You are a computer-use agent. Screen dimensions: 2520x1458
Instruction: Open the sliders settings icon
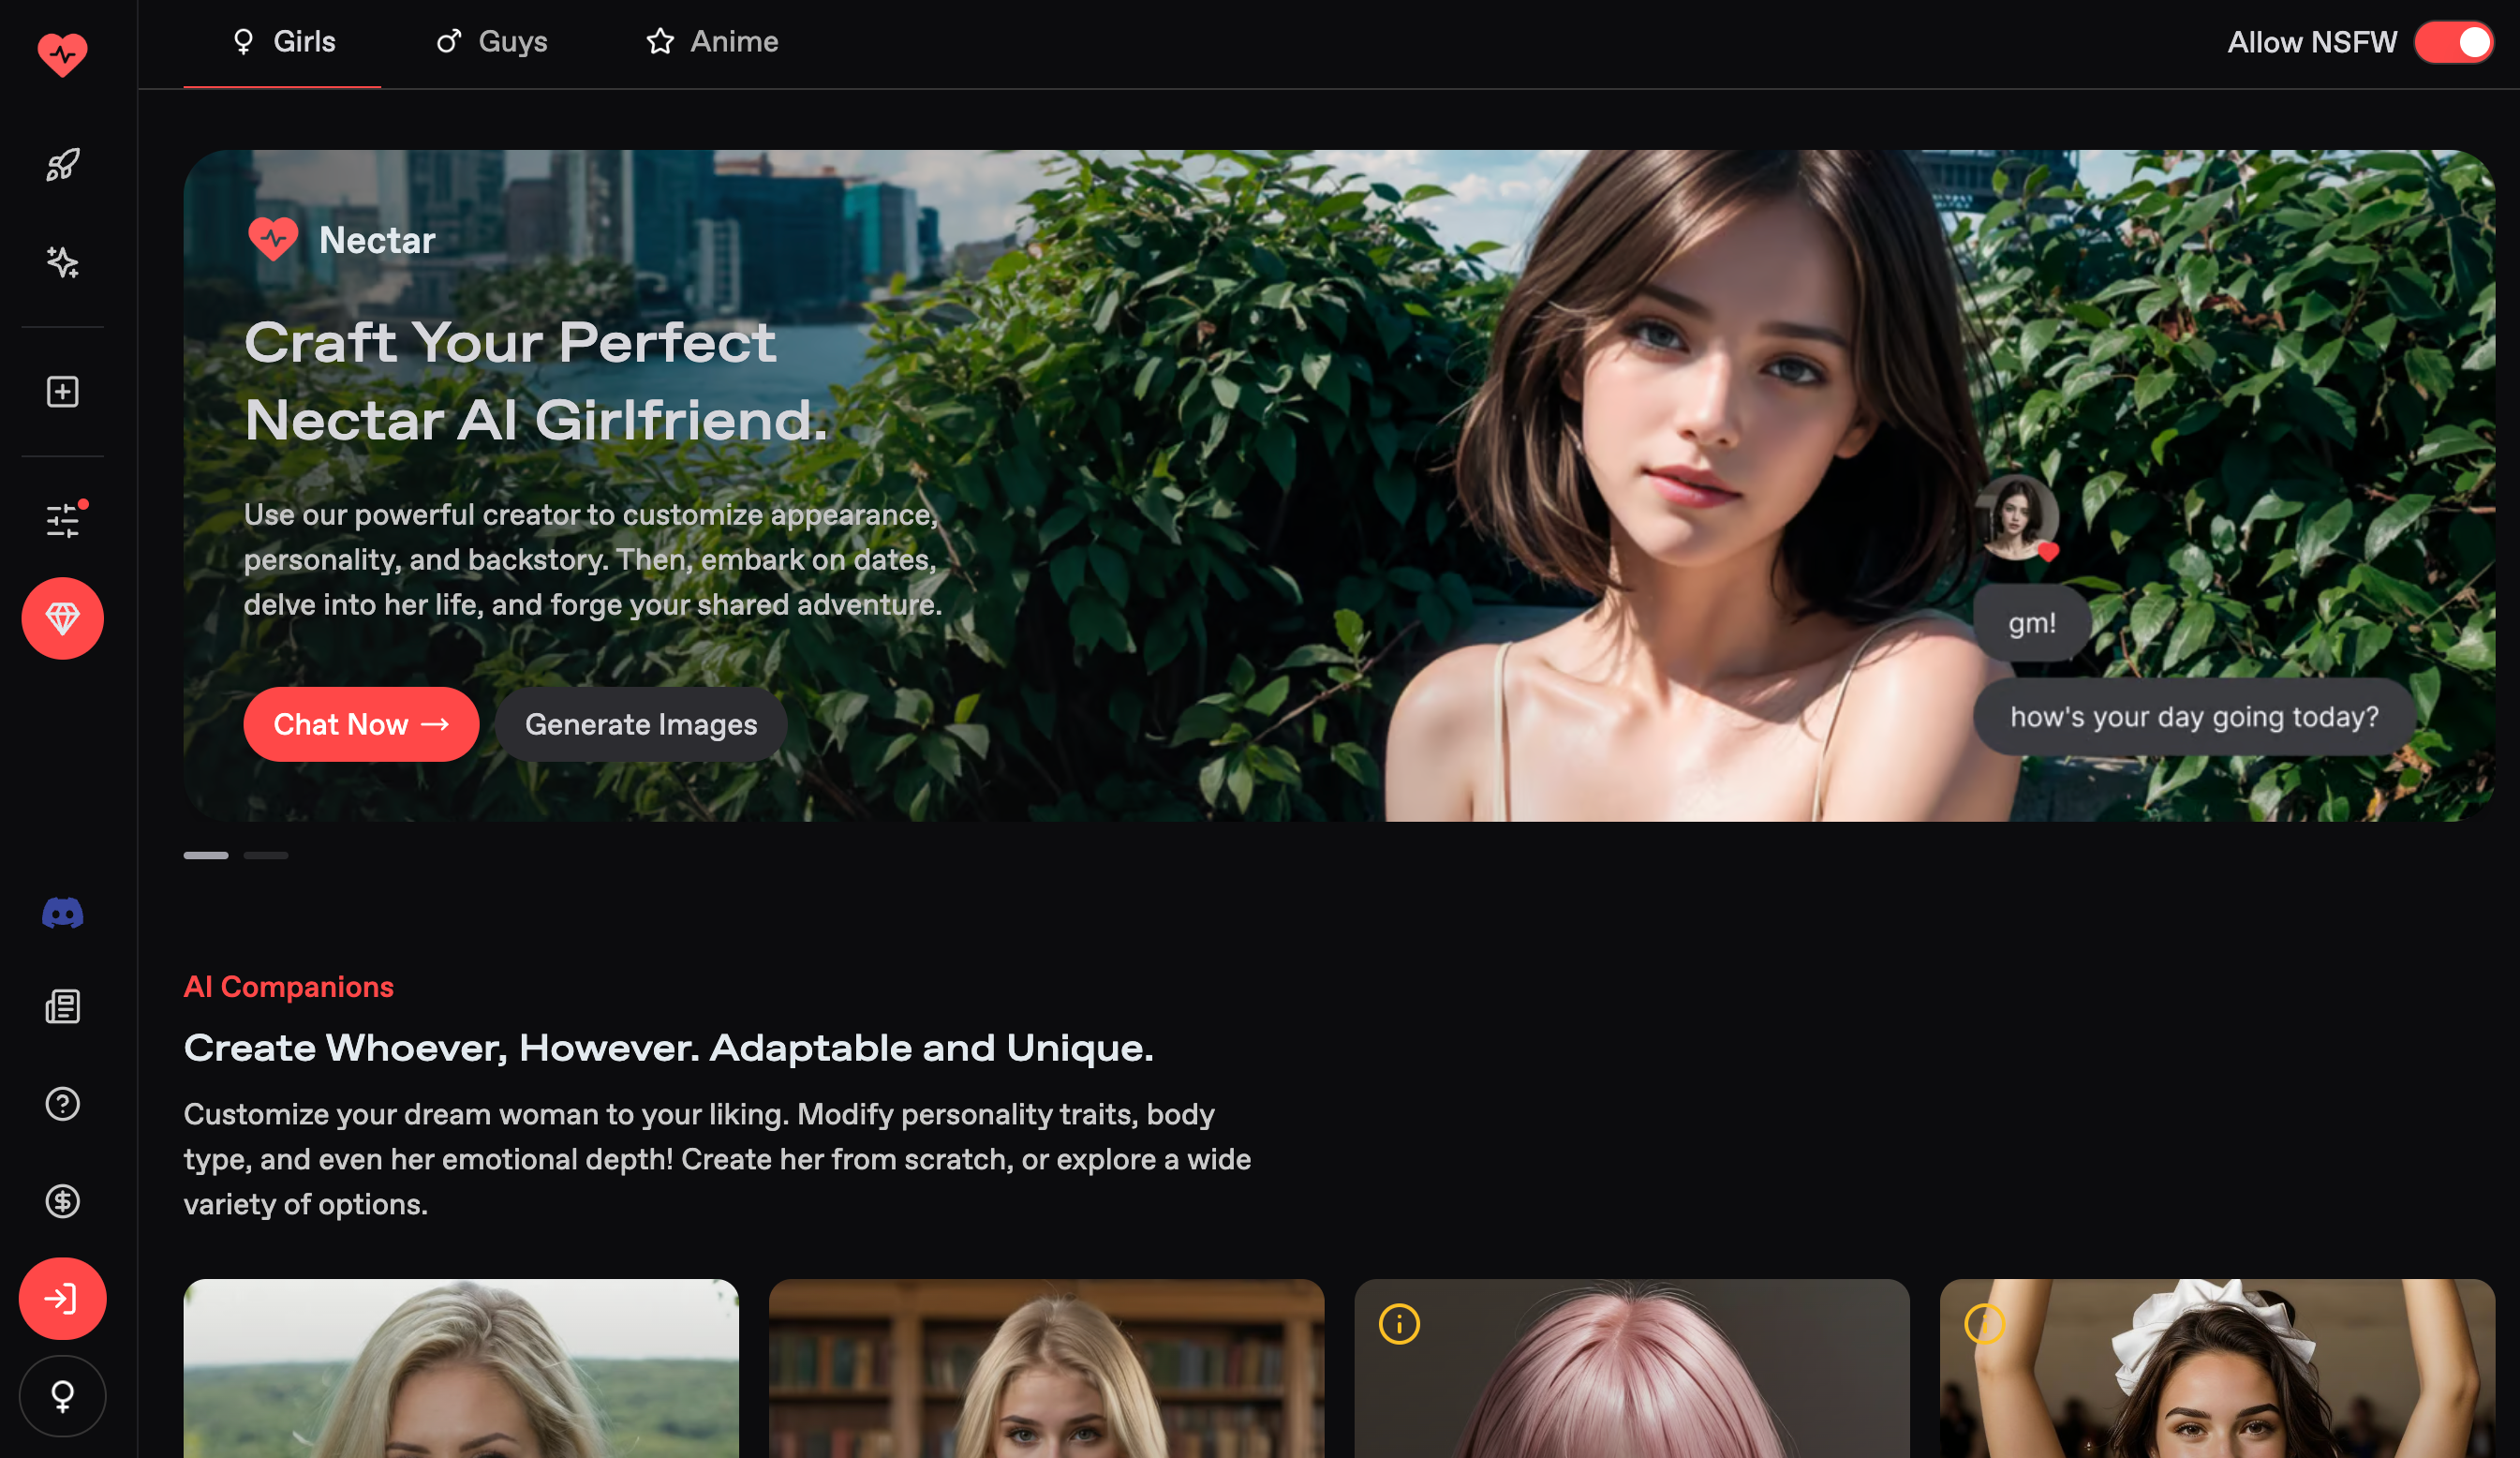point(62,520)
